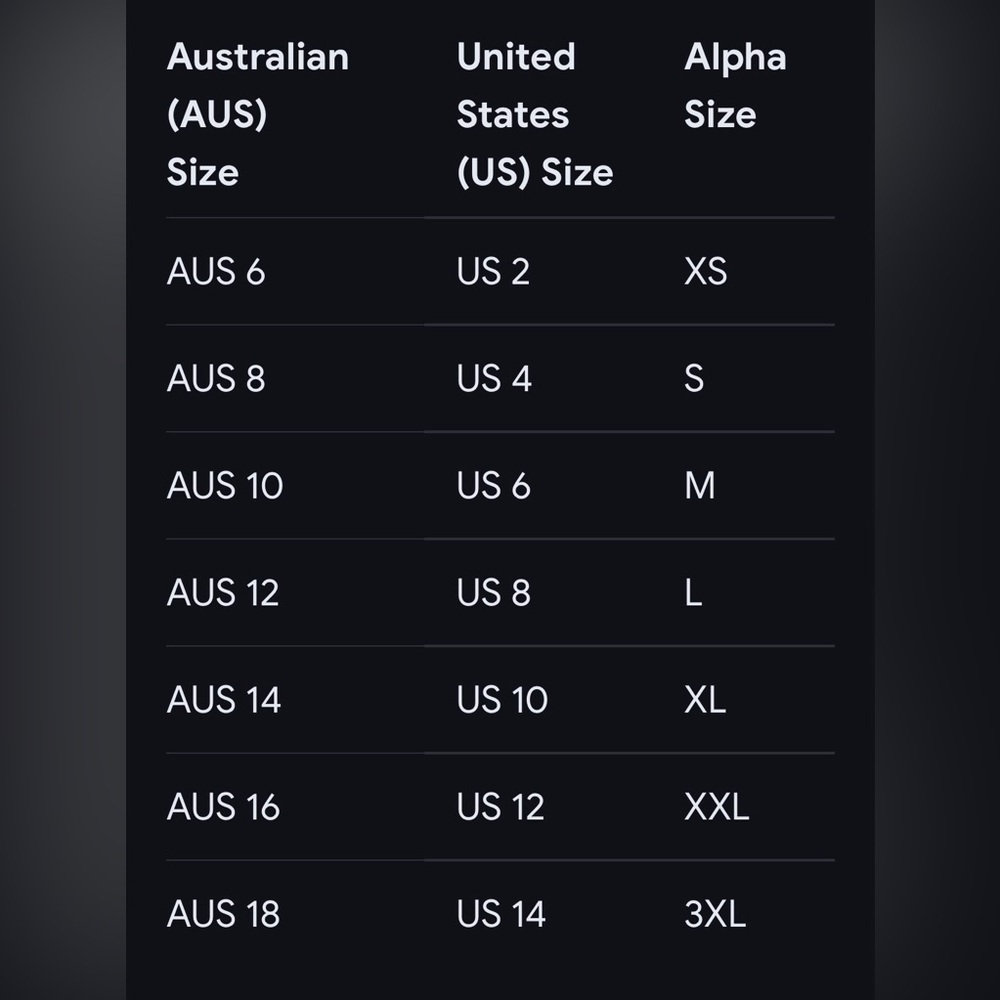Click the AUS 12 cell
This screenshot has height=1000, width=1000.
(223, 592)
